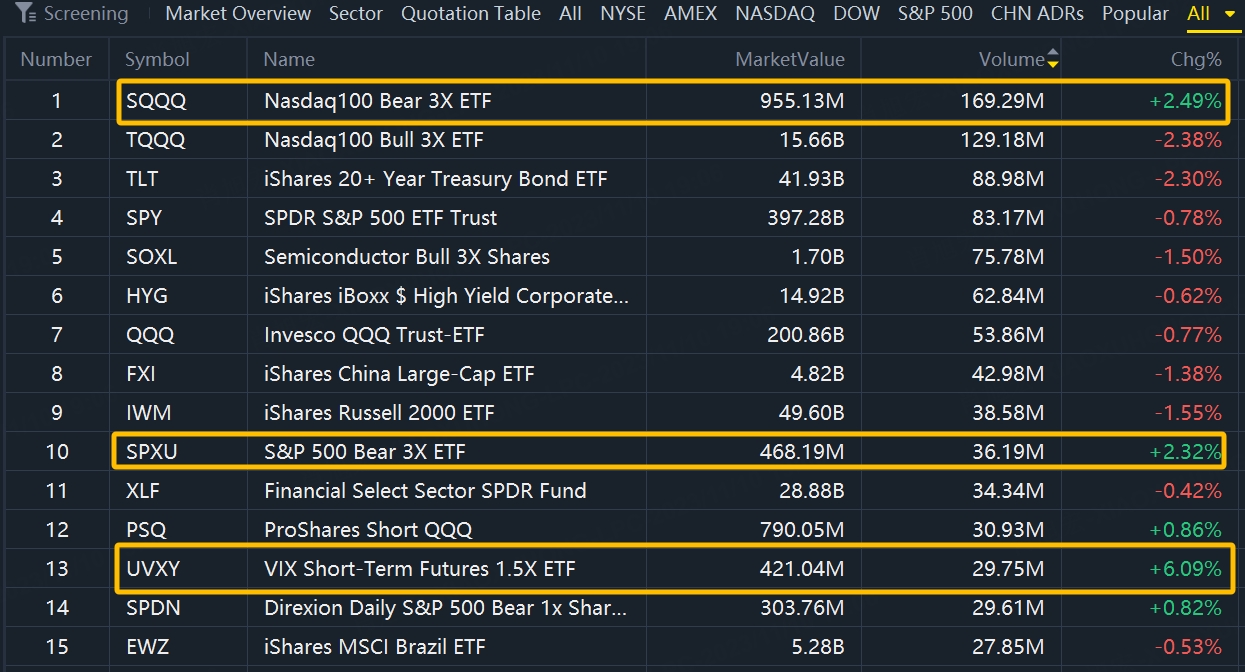This screenshot has width=1245, height=672.
Task: Click the Volume sort arrow indicator
Action: point(1052,60)
